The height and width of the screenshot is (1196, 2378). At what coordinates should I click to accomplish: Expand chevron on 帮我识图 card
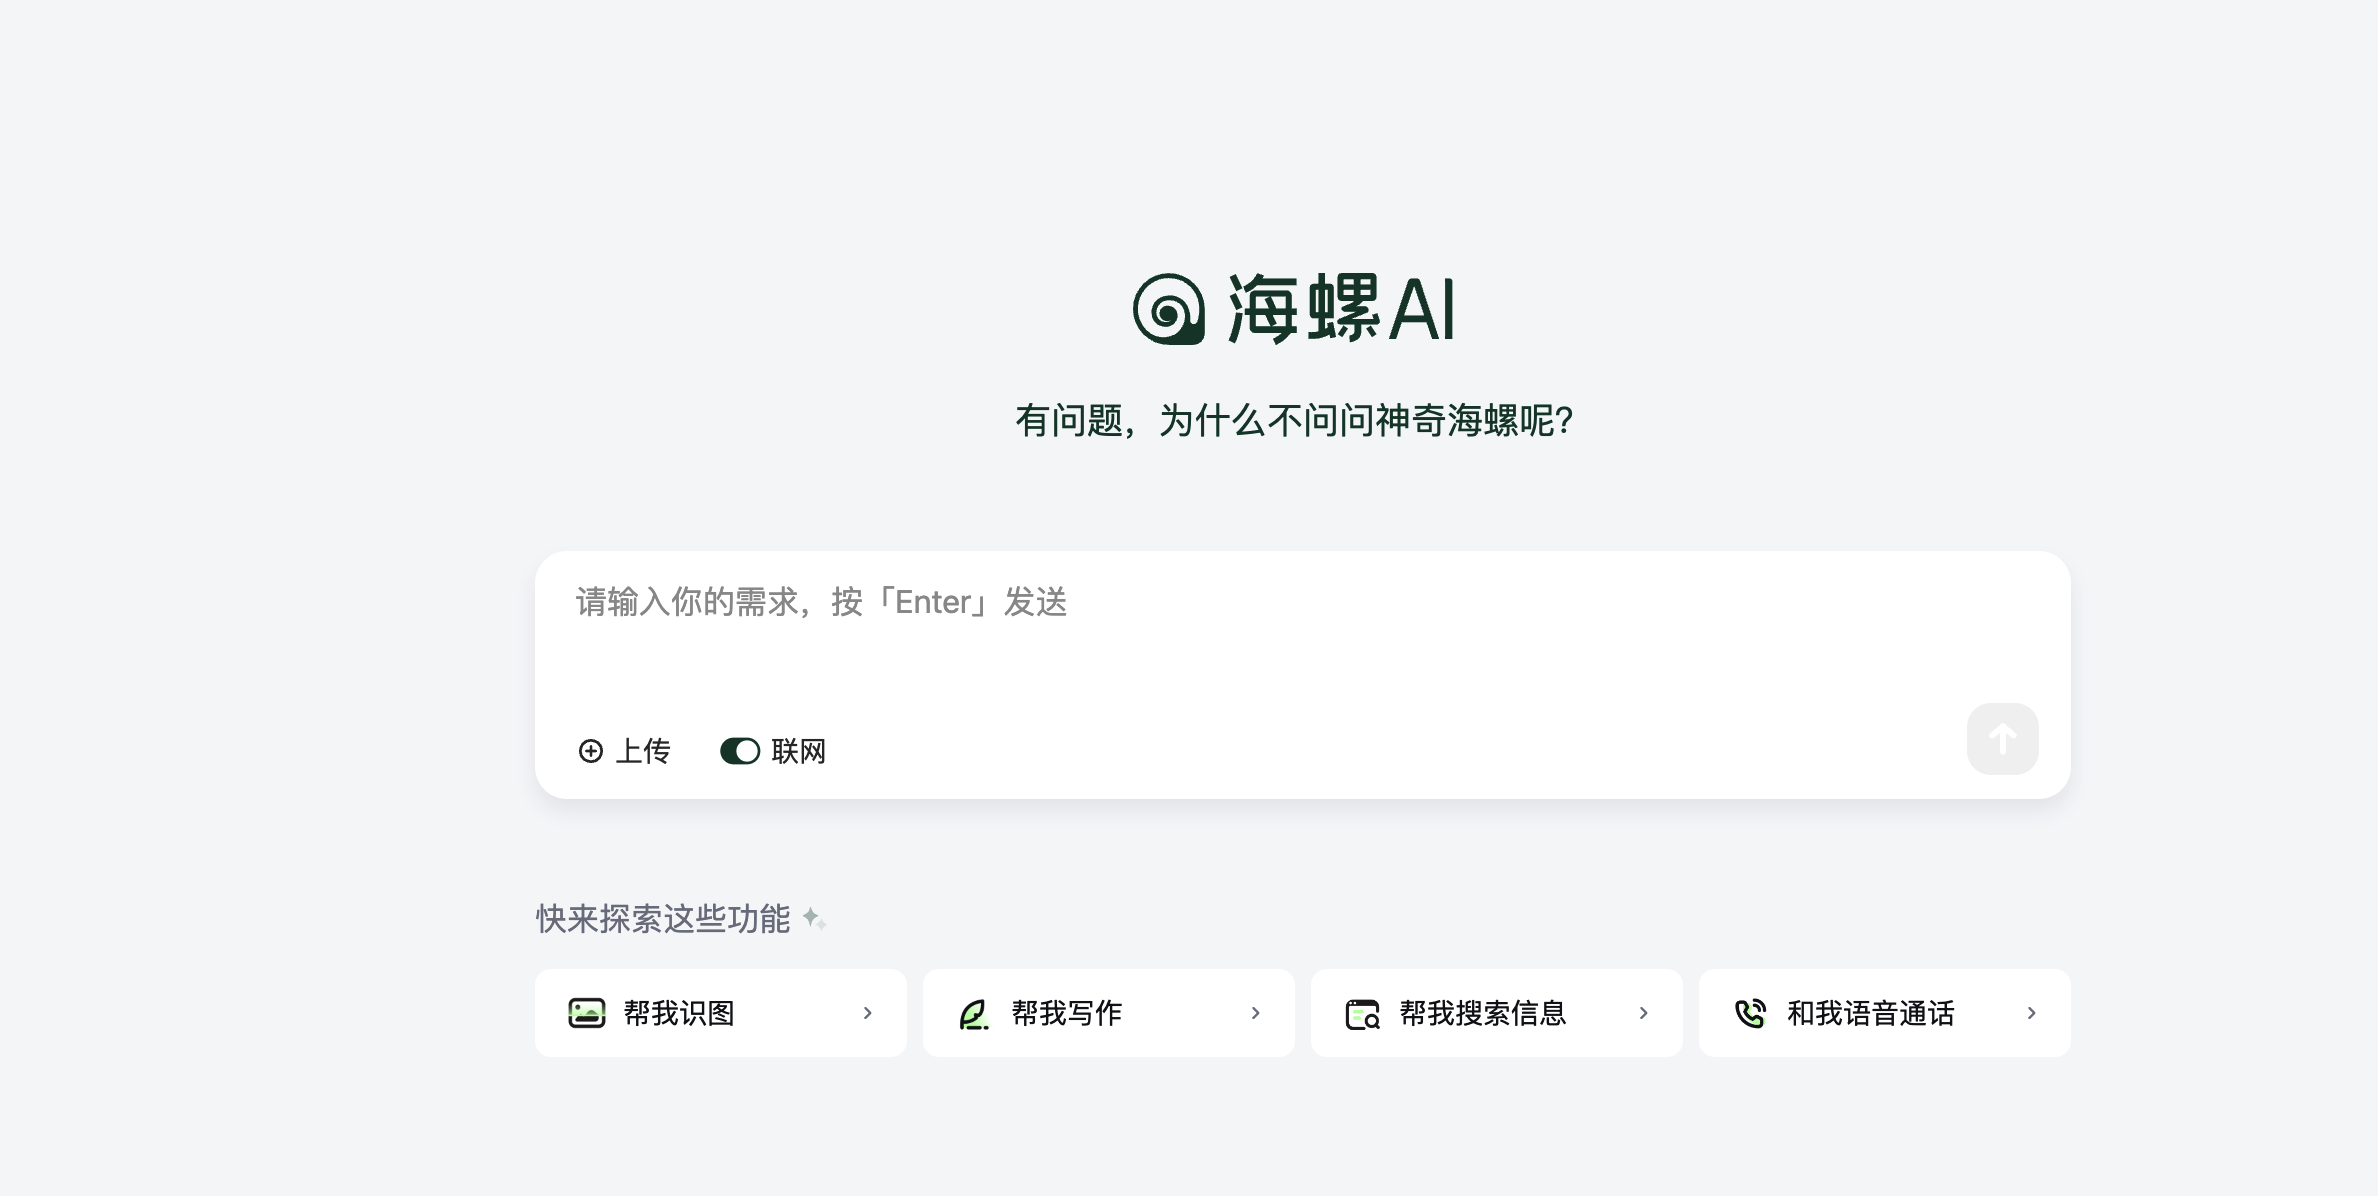click(867, 1013)
